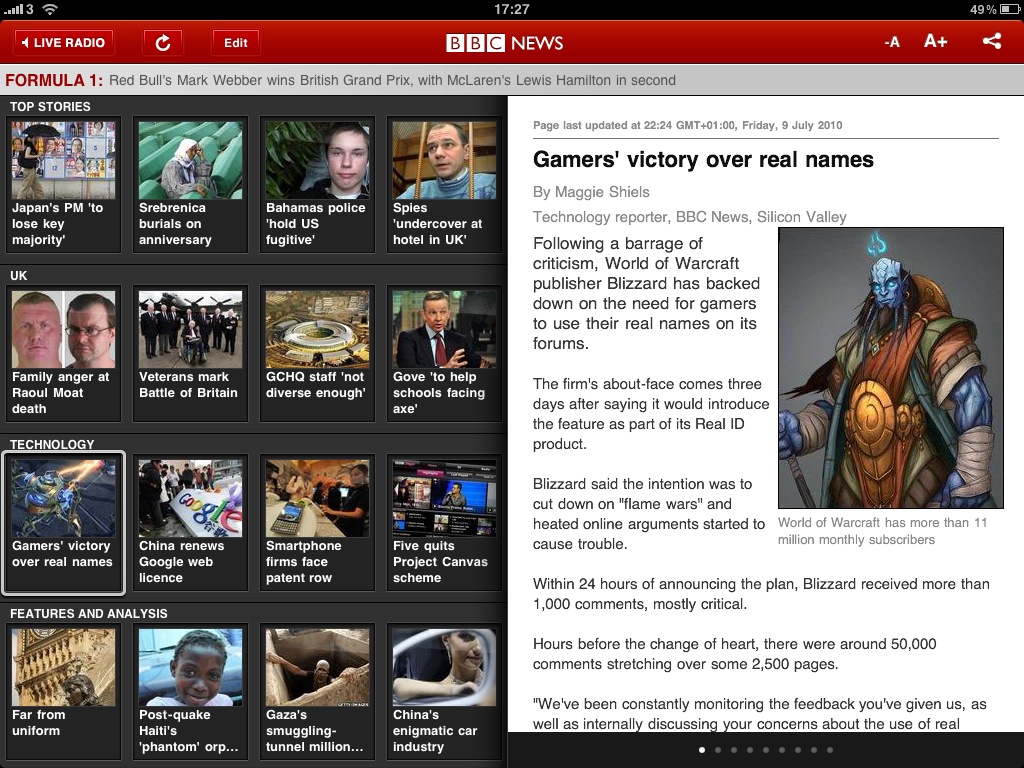Select Bahamas police 'hold US fugitive' story

[317, 184]
